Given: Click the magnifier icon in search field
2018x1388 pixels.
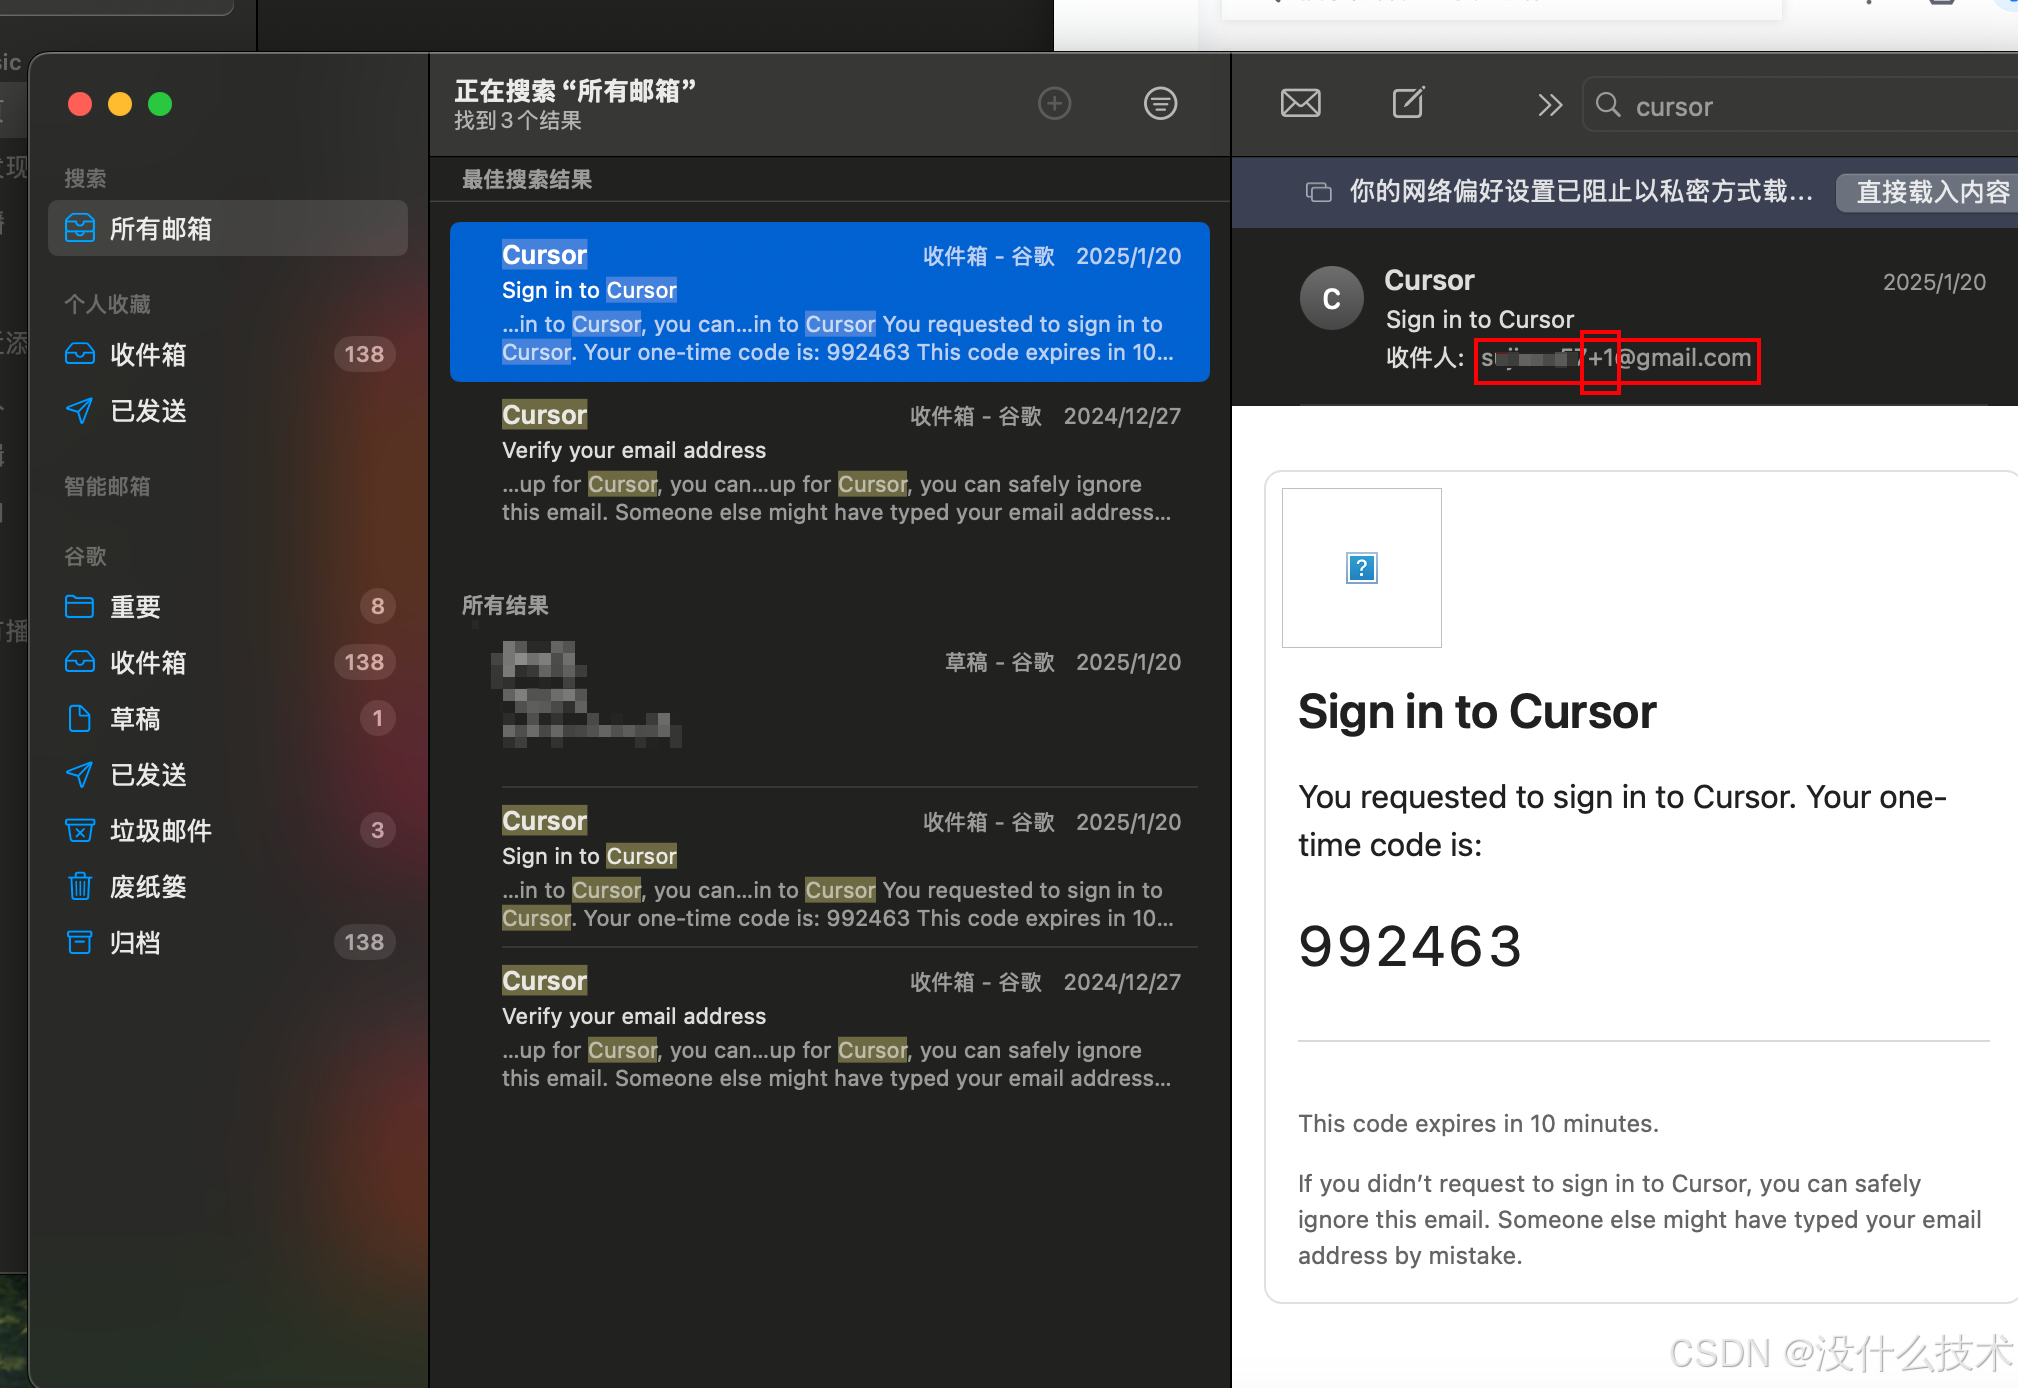Looking at the screenshot, I should click(1608, 105).
